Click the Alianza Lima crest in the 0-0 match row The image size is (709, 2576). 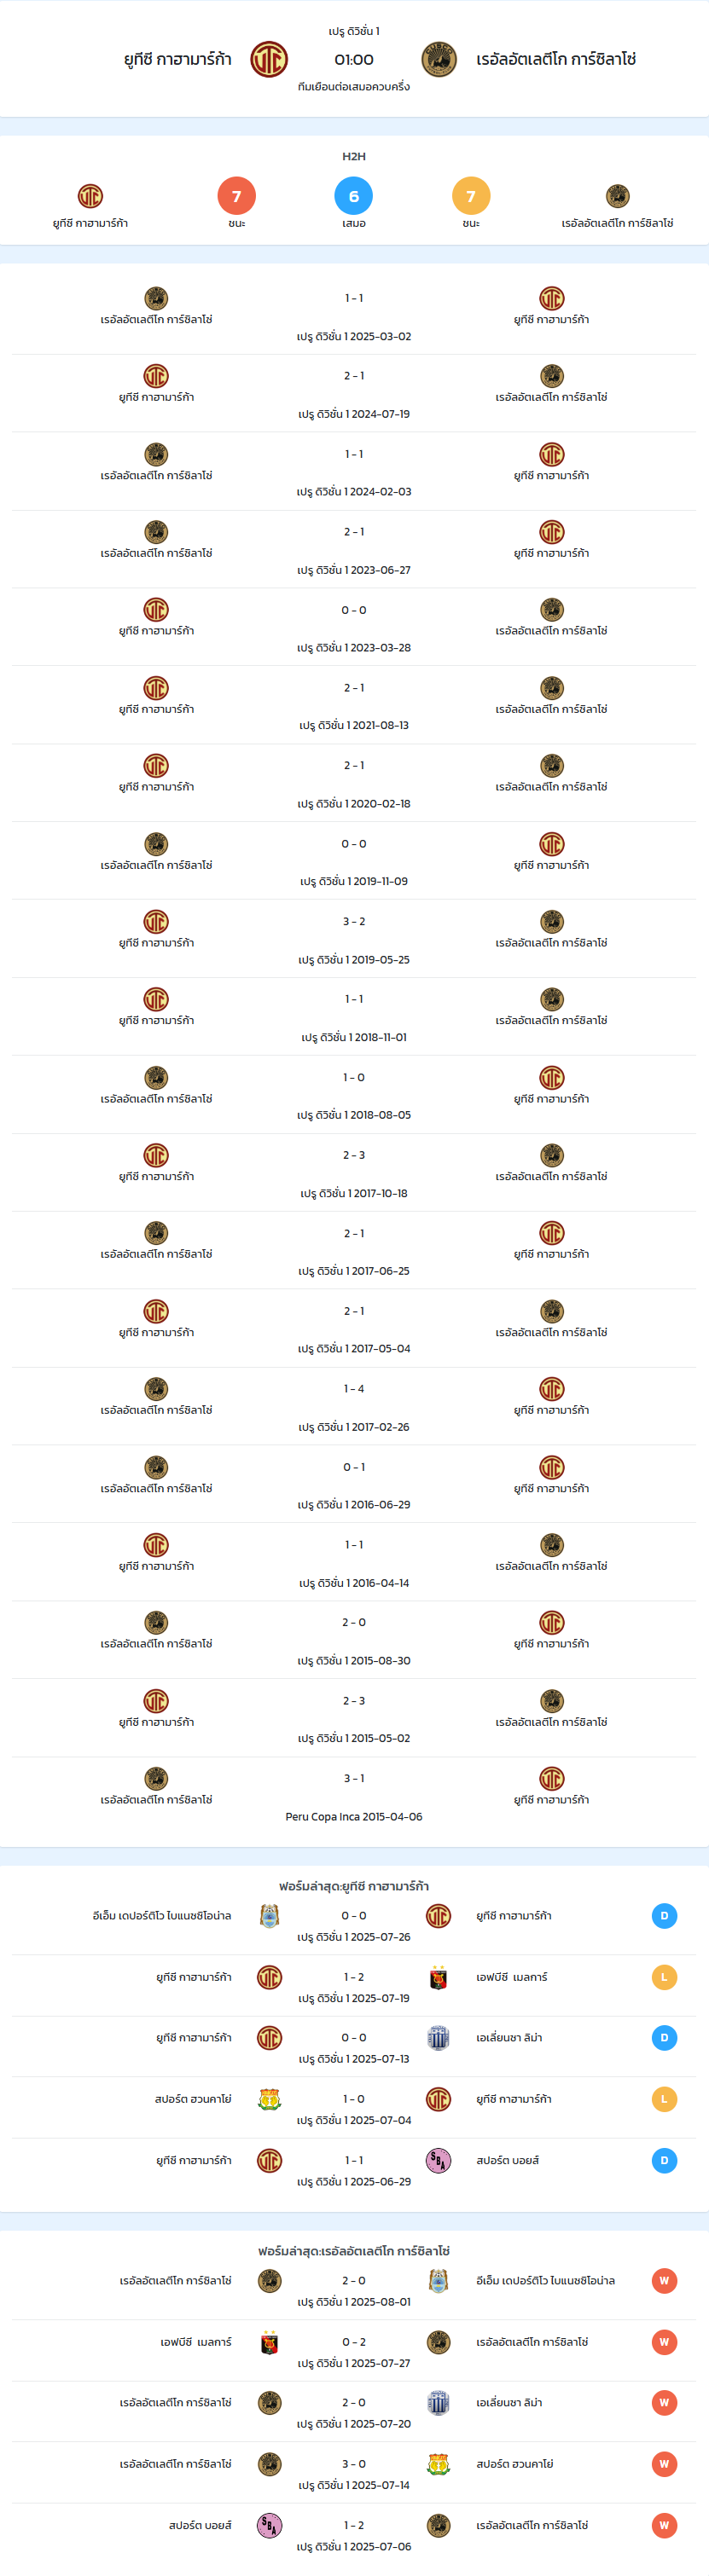pos(438,2038)
